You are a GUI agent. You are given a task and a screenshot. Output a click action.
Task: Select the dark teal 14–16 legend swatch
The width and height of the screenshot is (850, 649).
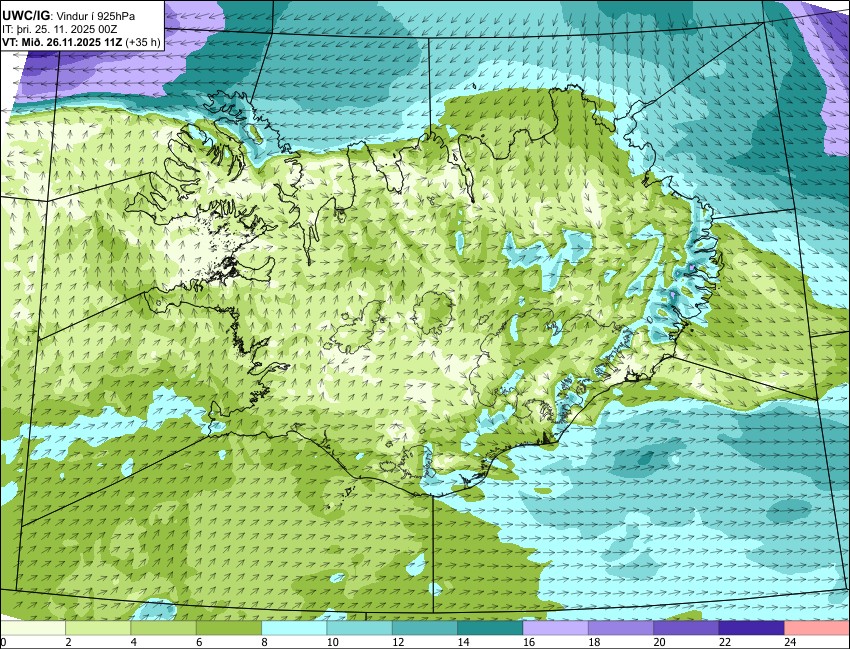490,628
